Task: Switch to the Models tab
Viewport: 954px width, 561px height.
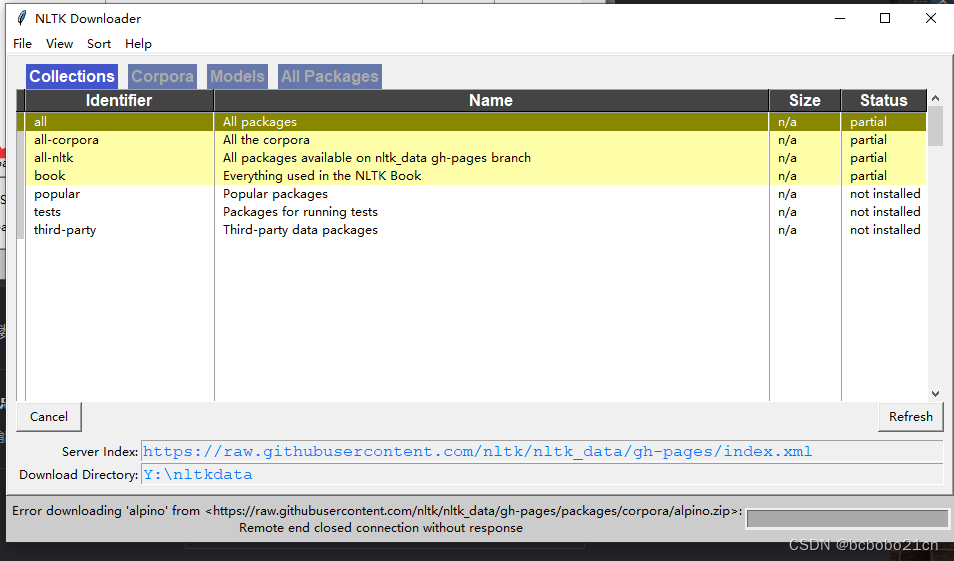Action: pyautogui.click(x=237, y=77)
